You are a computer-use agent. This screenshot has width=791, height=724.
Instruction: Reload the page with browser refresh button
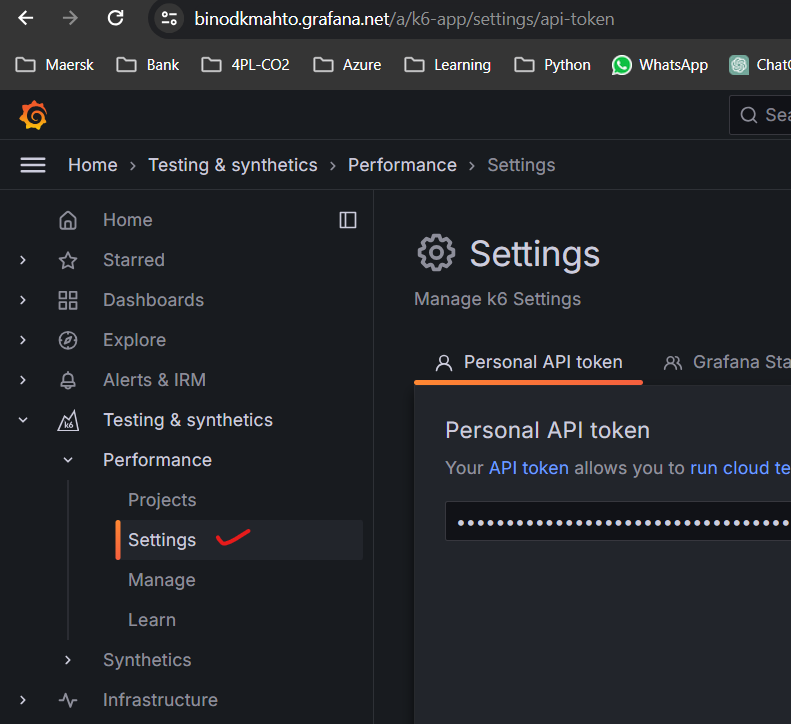115,18
